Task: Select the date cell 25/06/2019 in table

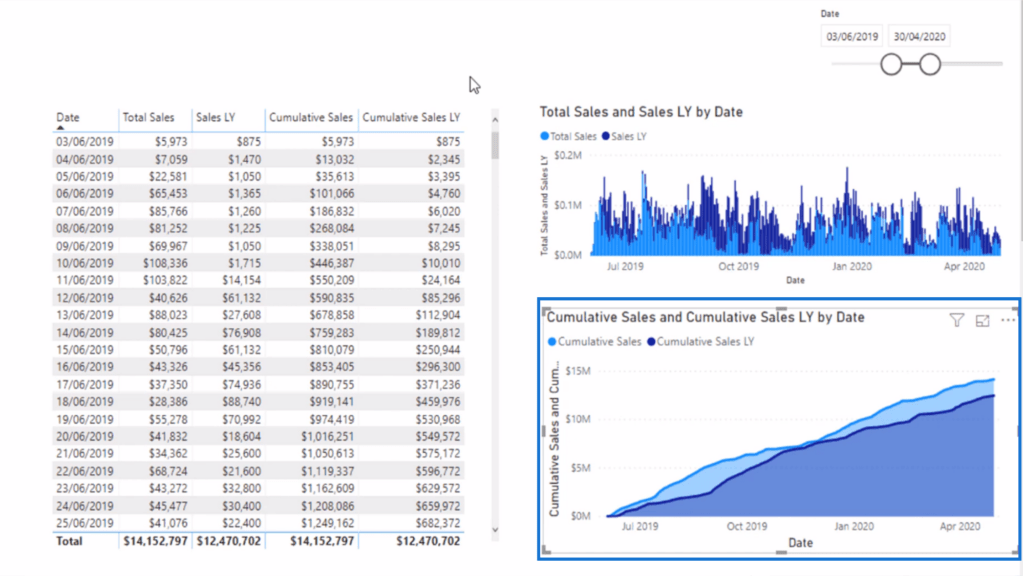Action: pyautogui.click(x=85, y=523)
